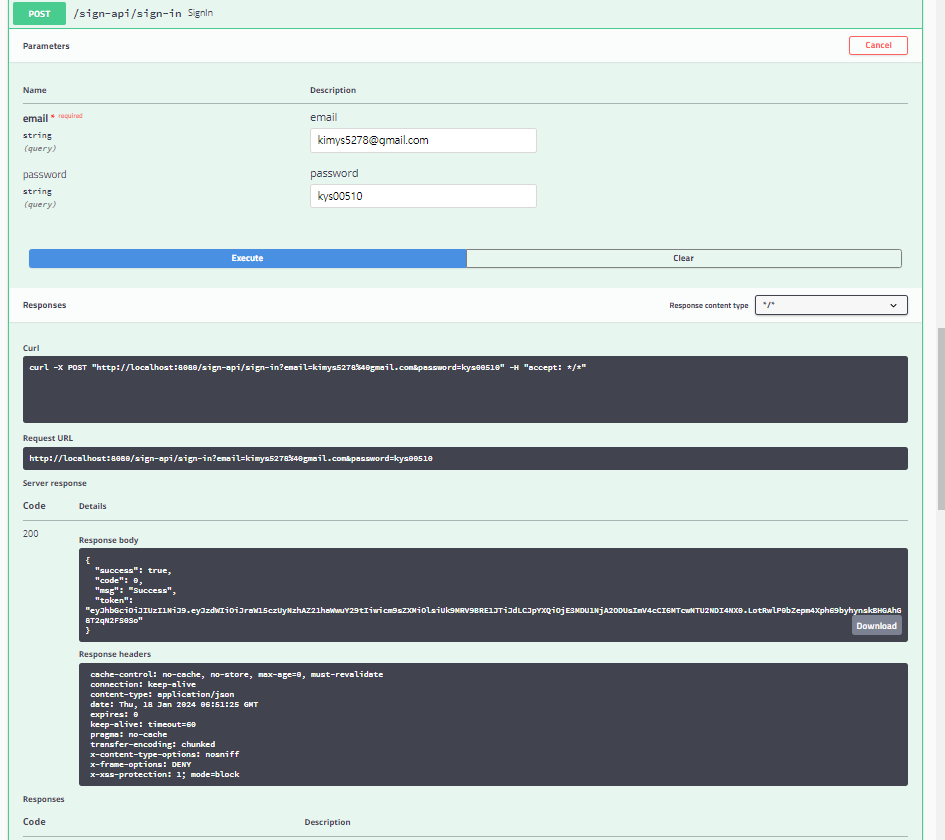Click the green POST method badge
This screenshot has height=840, width=945.
pyautogui.click(x=39, y=13)
